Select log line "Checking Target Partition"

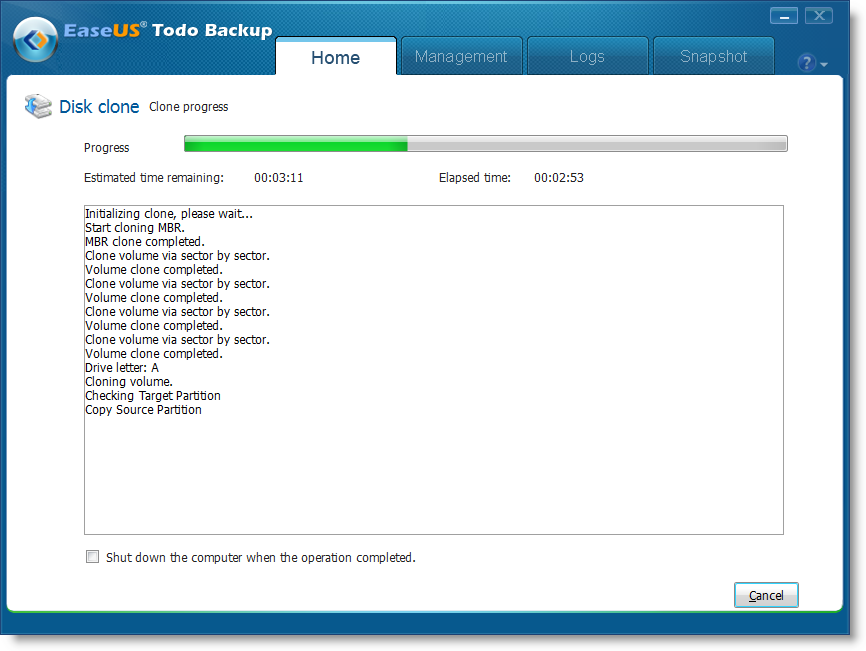coord(152,396)
